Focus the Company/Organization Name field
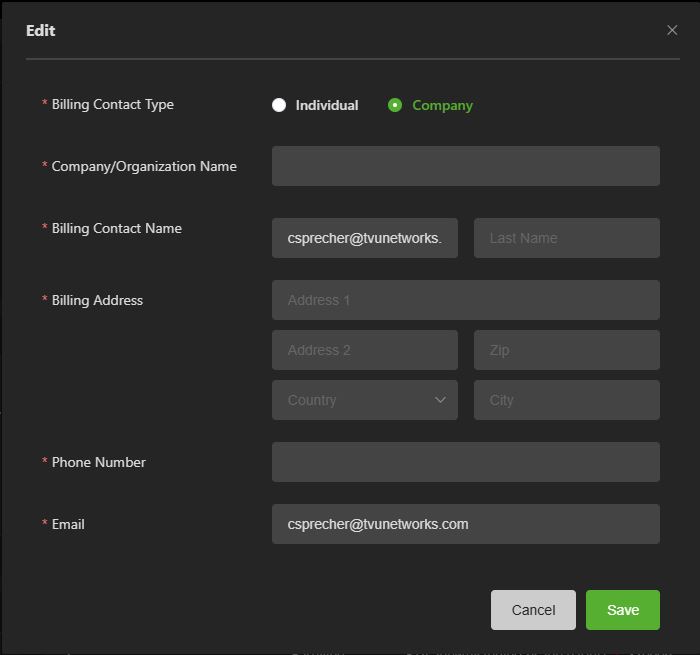The width and height of the screenshot is (700, 655). [466, 166]
